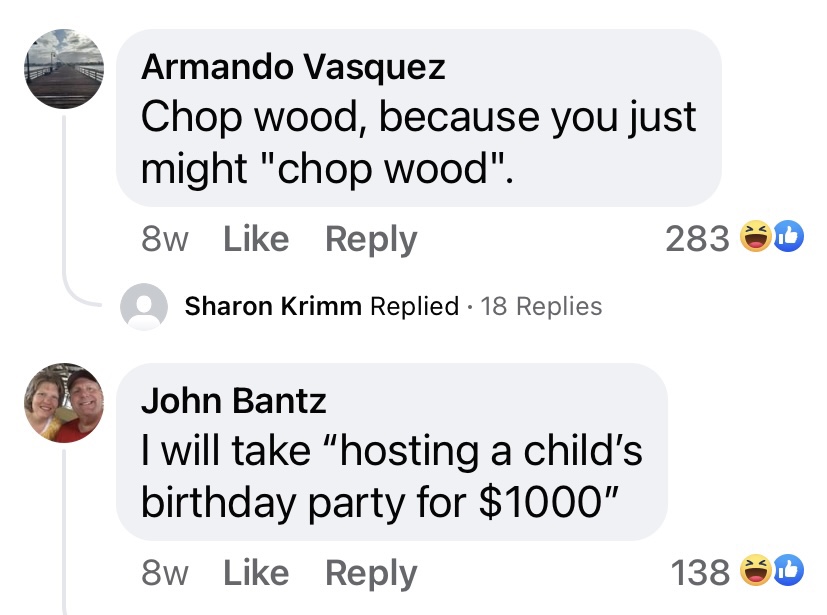Click John Bantz's couple profile photo
Viewport: 827px width, 615px height.
[x=64, y=403]
